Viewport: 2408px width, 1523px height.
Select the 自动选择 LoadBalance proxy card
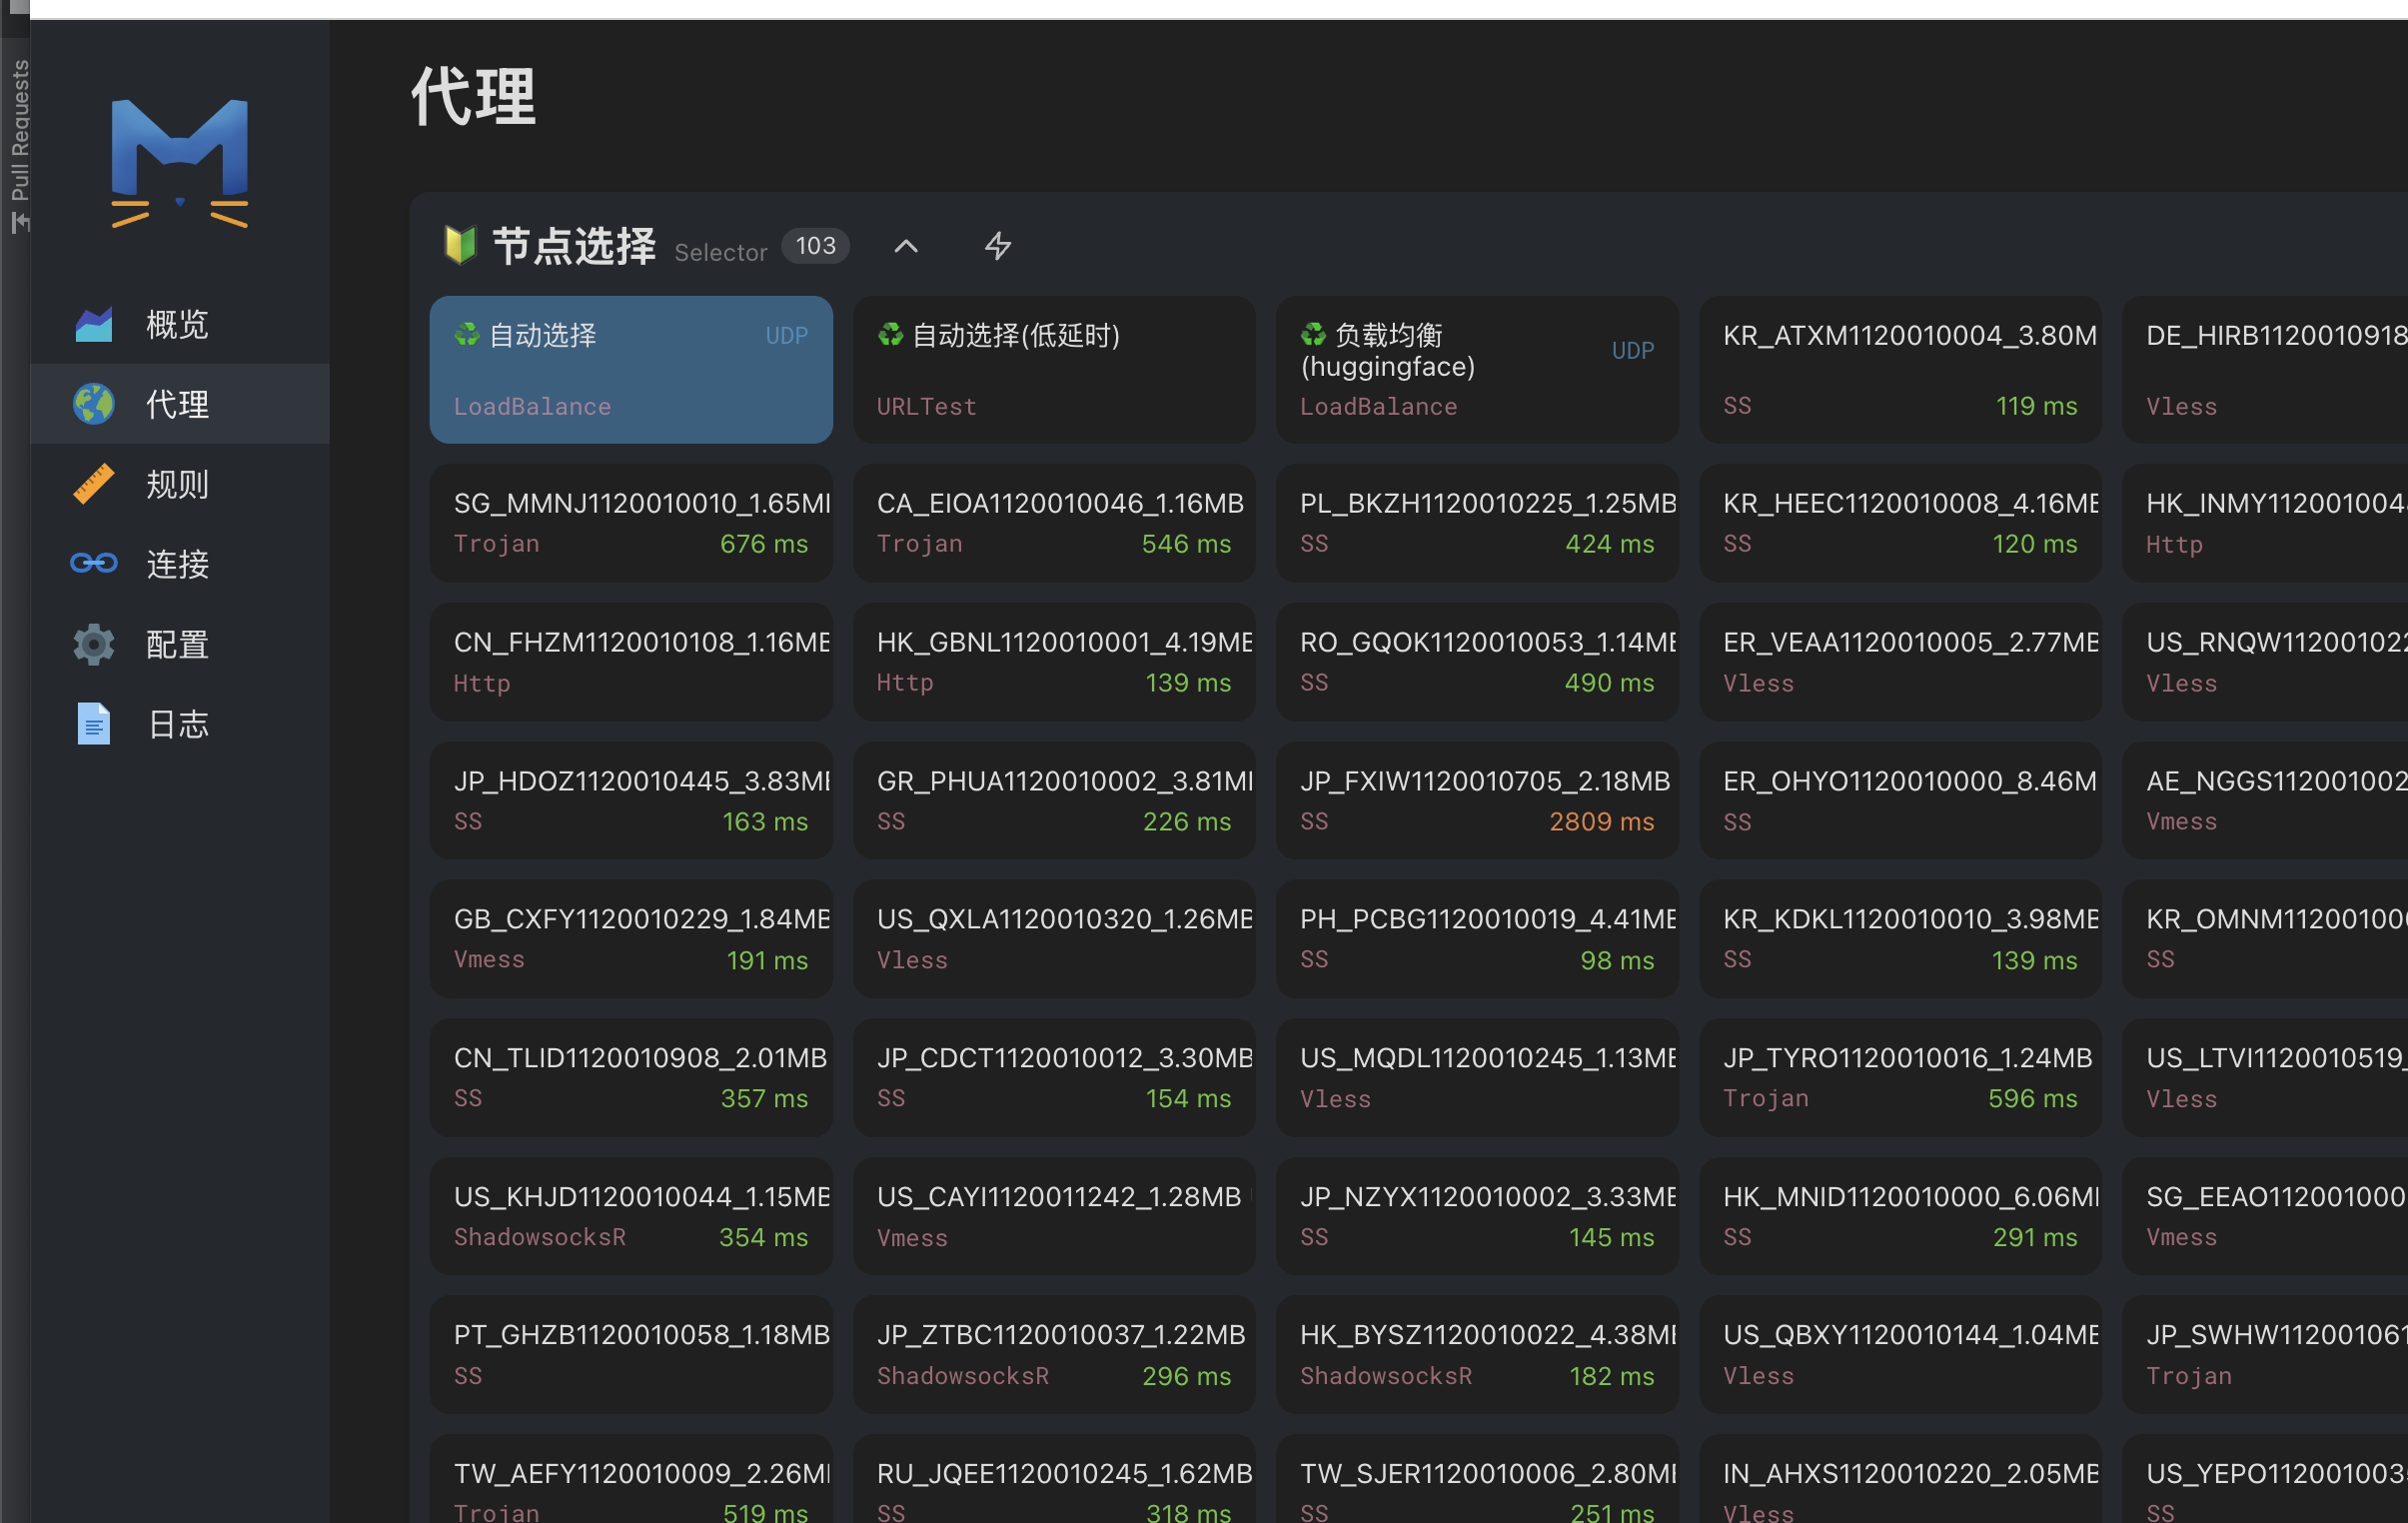(x=630, y=369)
